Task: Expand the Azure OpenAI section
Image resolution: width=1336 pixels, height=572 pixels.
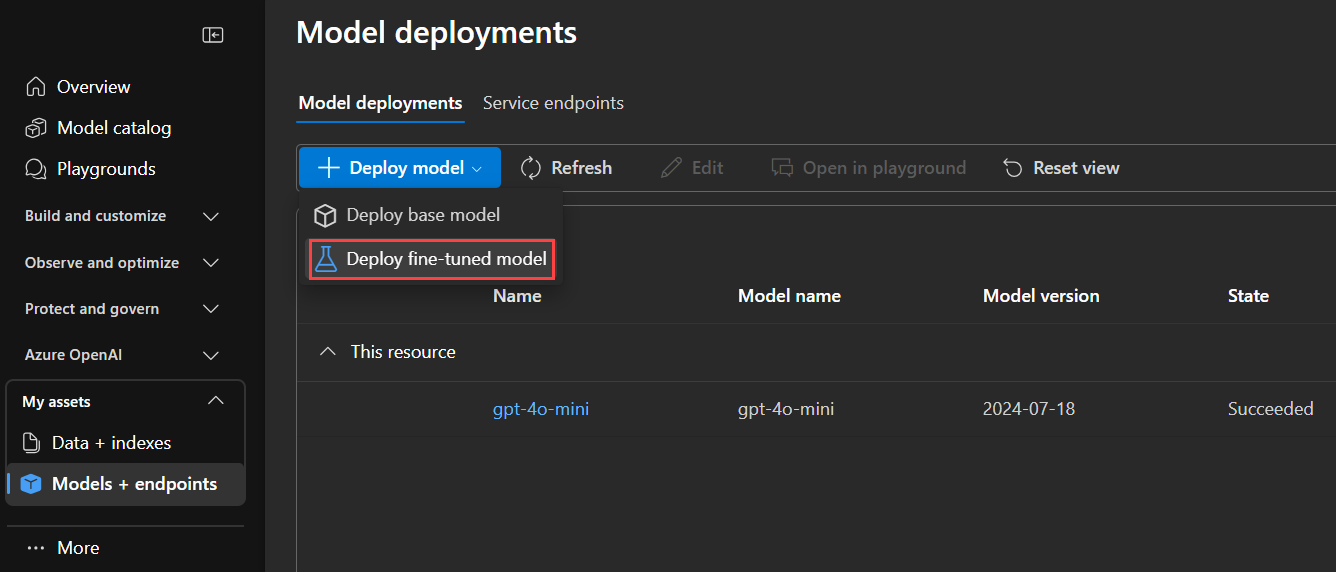Action: pos(211,355)
